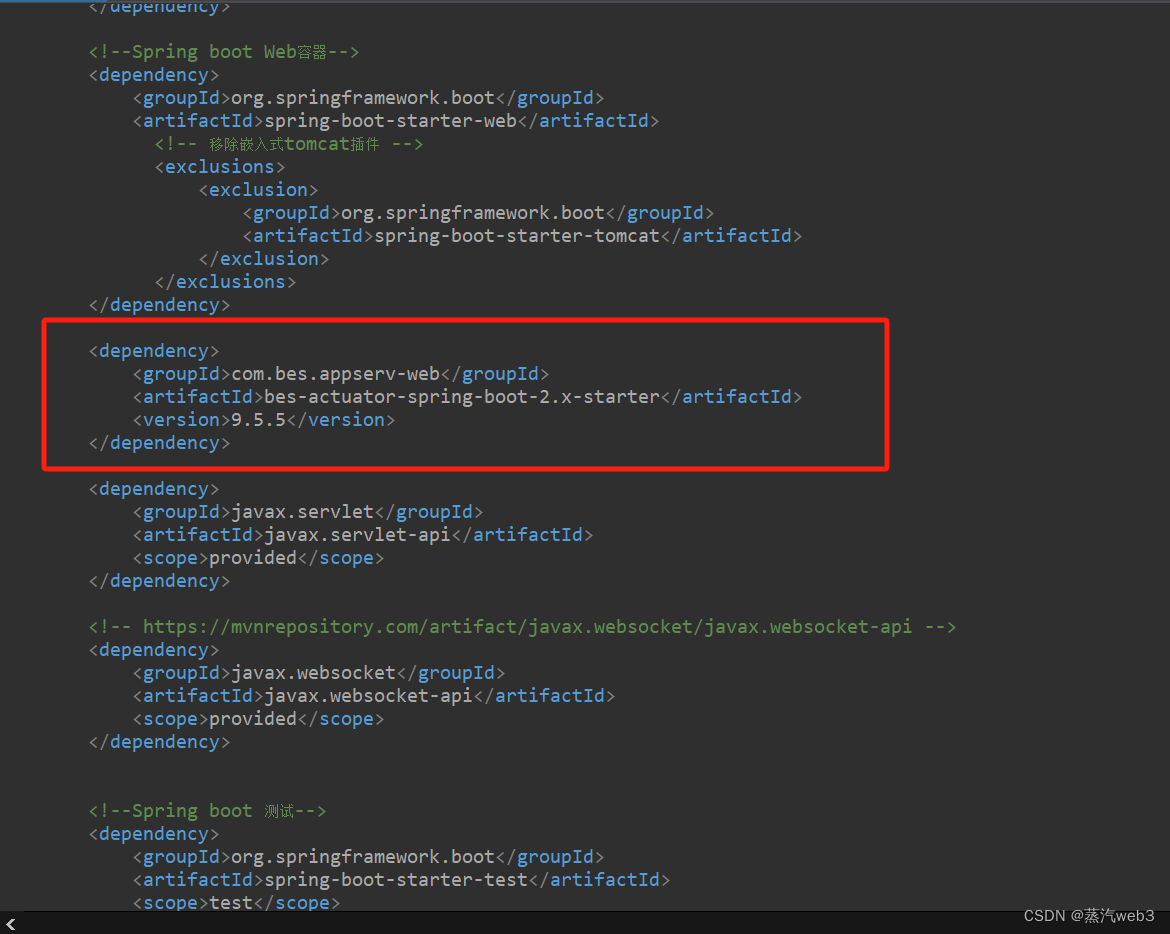The height and width of the screenshot is (934, 1170).
Task: Click the provided scope under javax.servlet dependency
Action: (252, 557)
